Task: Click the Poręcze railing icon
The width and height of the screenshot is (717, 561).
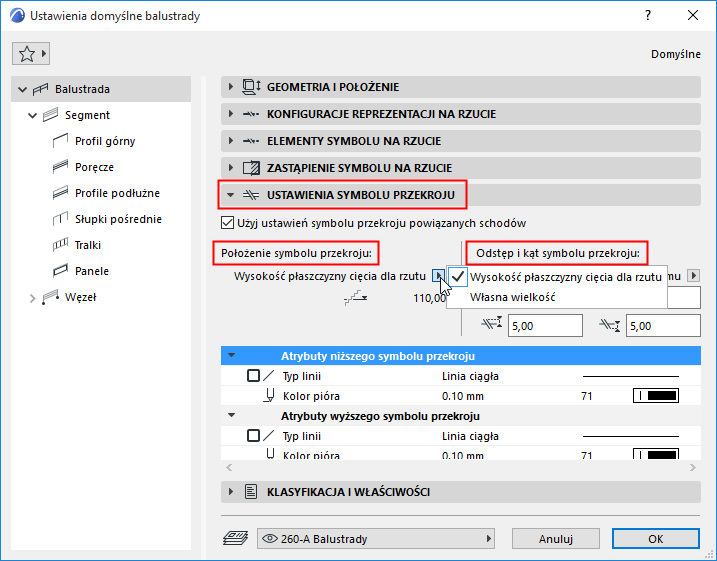Action: click(x=60, y=167)
